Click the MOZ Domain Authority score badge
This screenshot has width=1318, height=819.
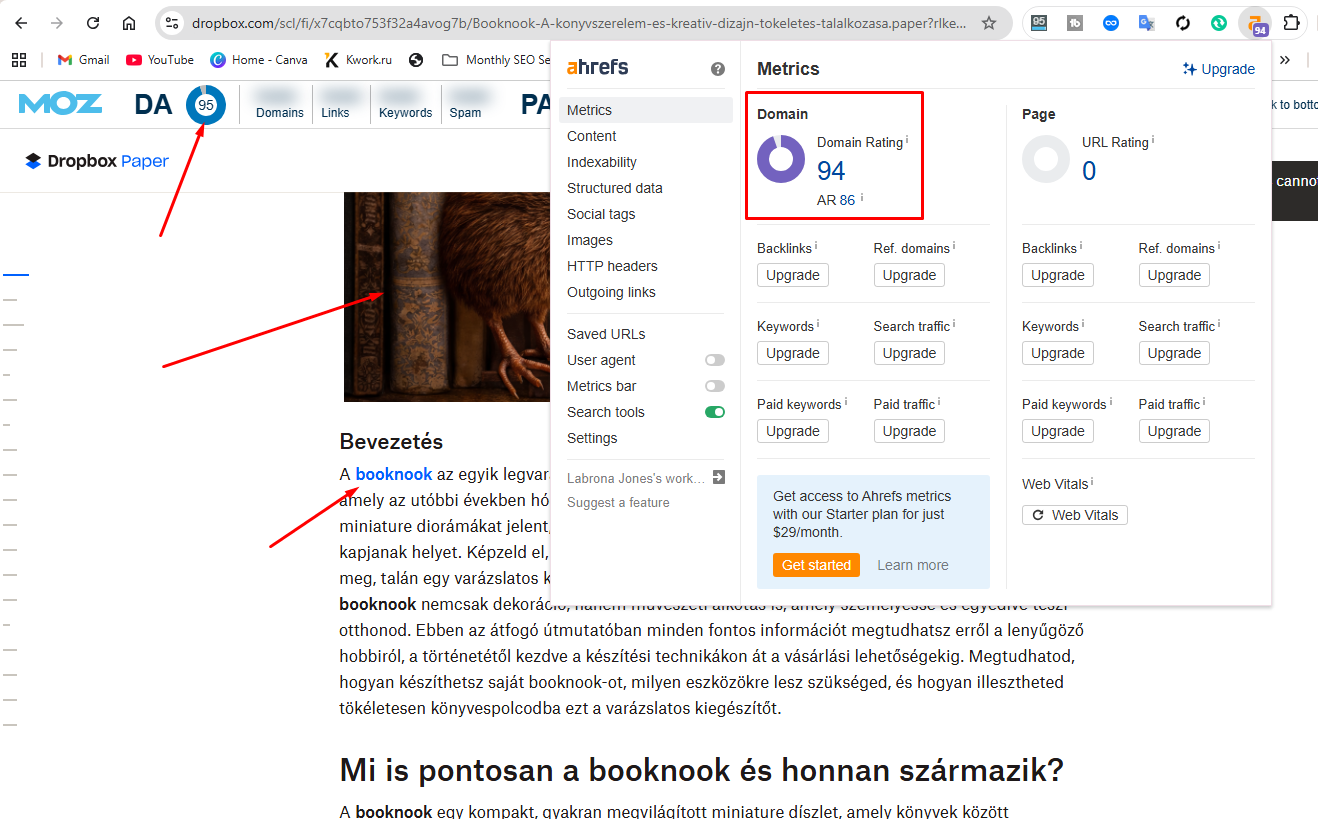206,104
